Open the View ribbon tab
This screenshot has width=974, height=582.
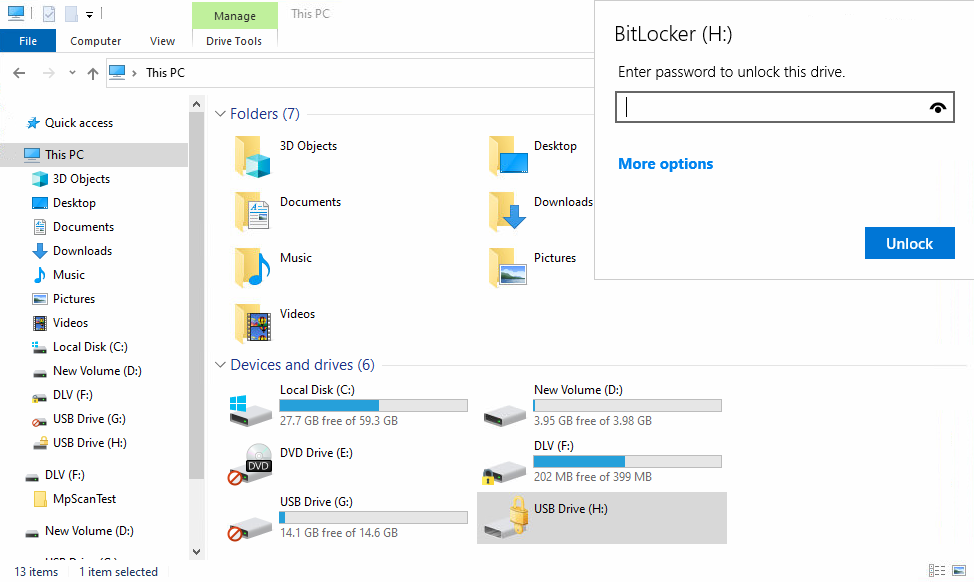point(162,41)
